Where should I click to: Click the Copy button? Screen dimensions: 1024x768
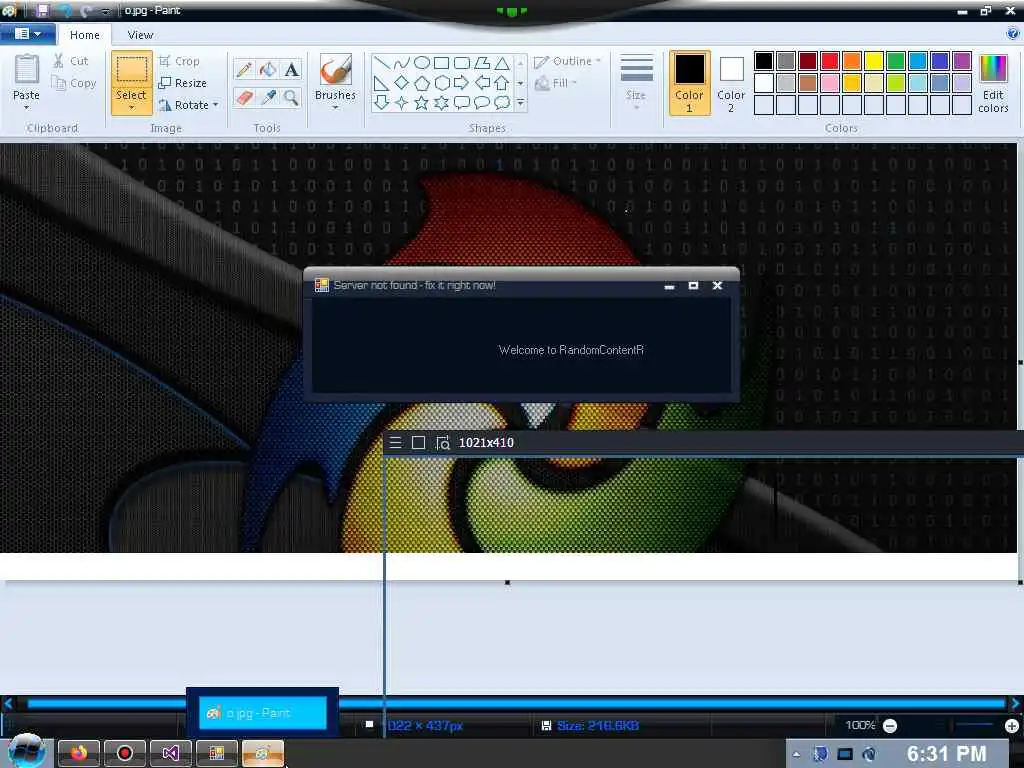tap(74, 83)
